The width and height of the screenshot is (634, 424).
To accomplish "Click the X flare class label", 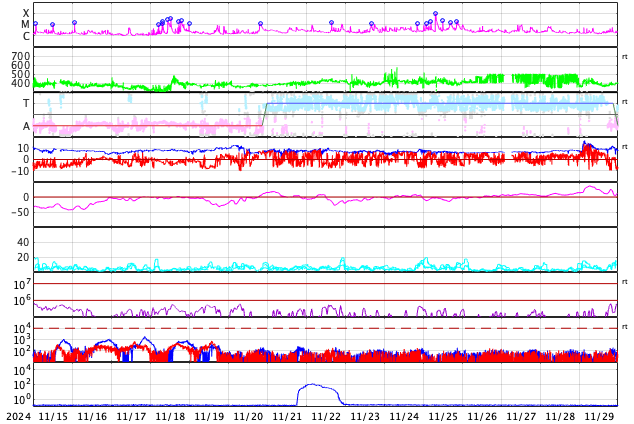I will pyautogui.click(x=26, y=13).
